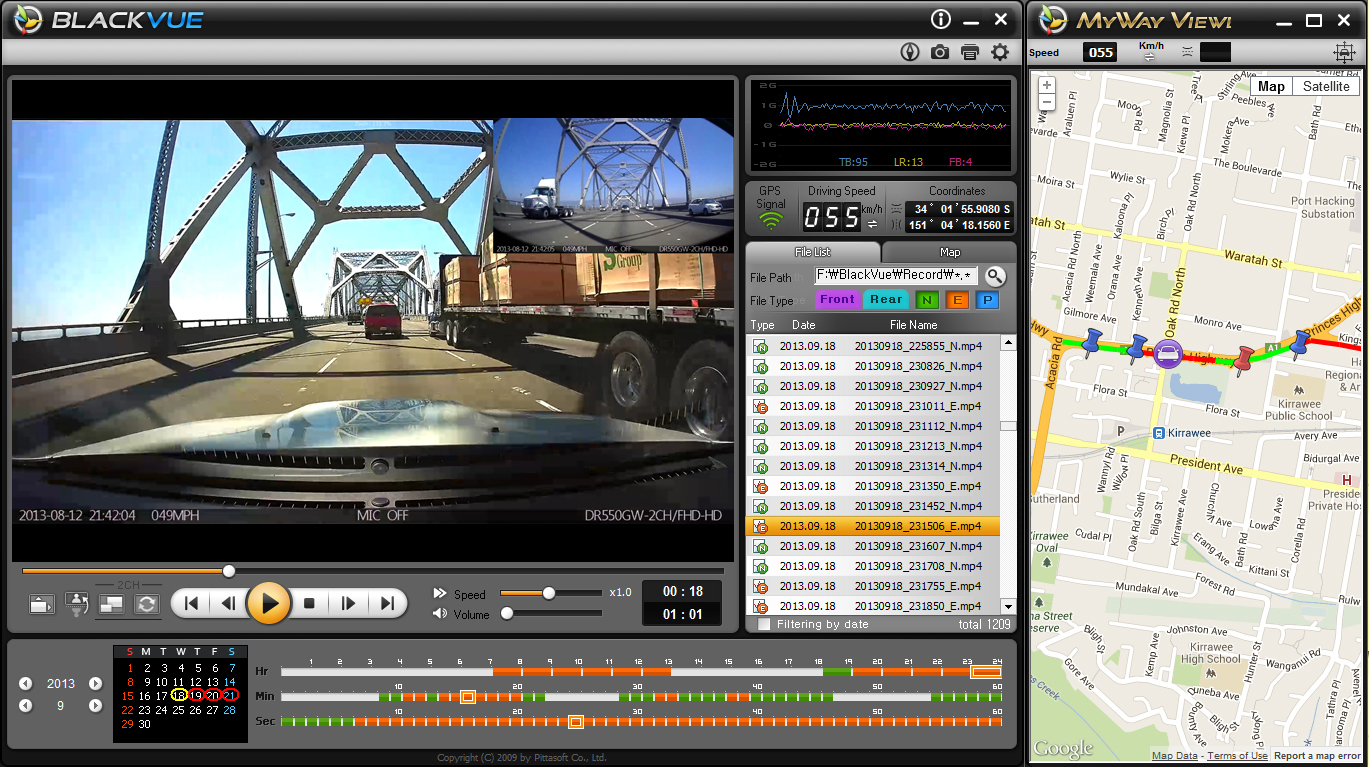Select the Map view type button
Screen dimensions: 1369x767
1271,86
